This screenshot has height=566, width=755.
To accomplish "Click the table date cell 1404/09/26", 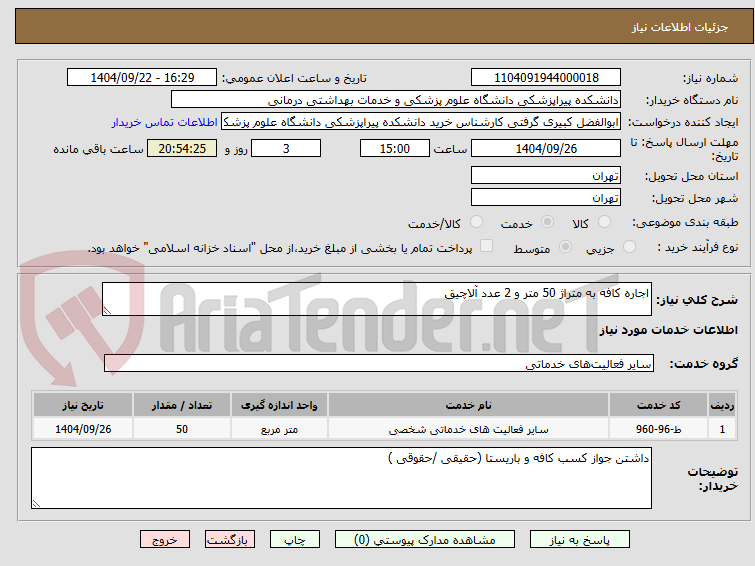I will [x=83, y=429].
